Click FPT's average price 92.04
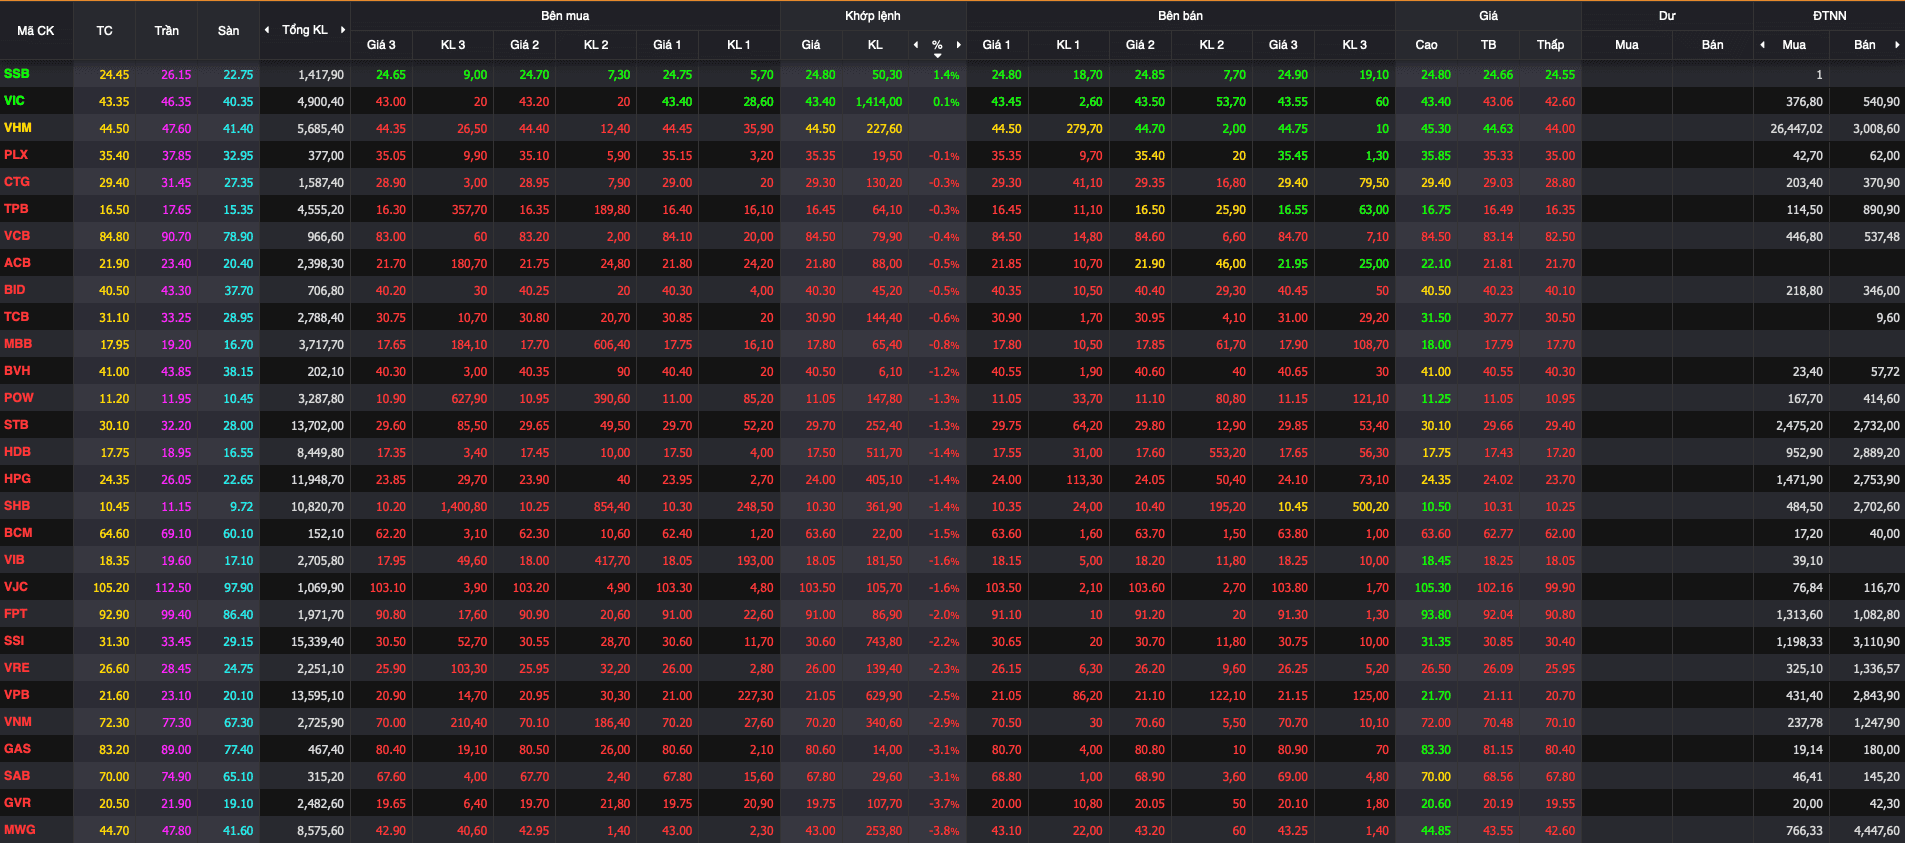This screenshot has width=1905, height=843. coord(1498,615)
